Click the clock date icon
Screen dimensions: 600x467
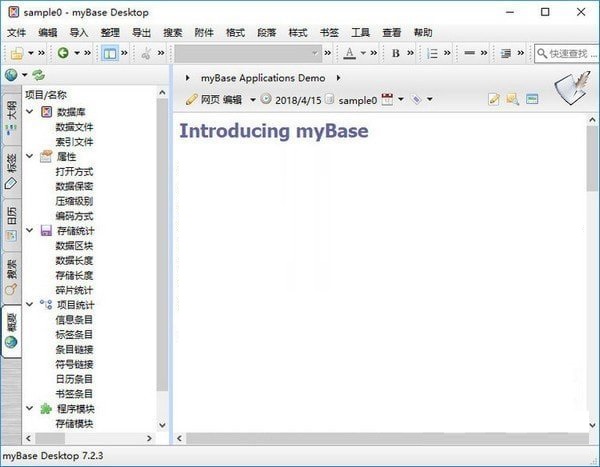tap(266, 99)
